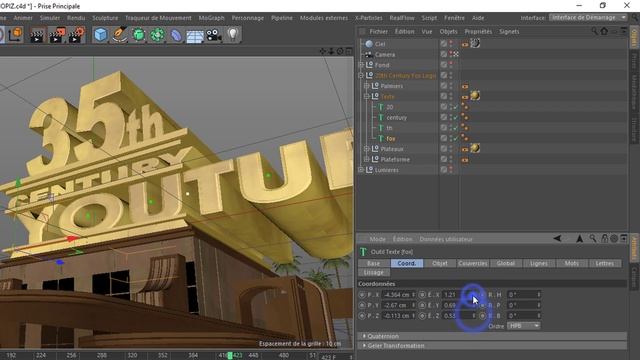Add a Cube primitive object

[x=101, y=35]
